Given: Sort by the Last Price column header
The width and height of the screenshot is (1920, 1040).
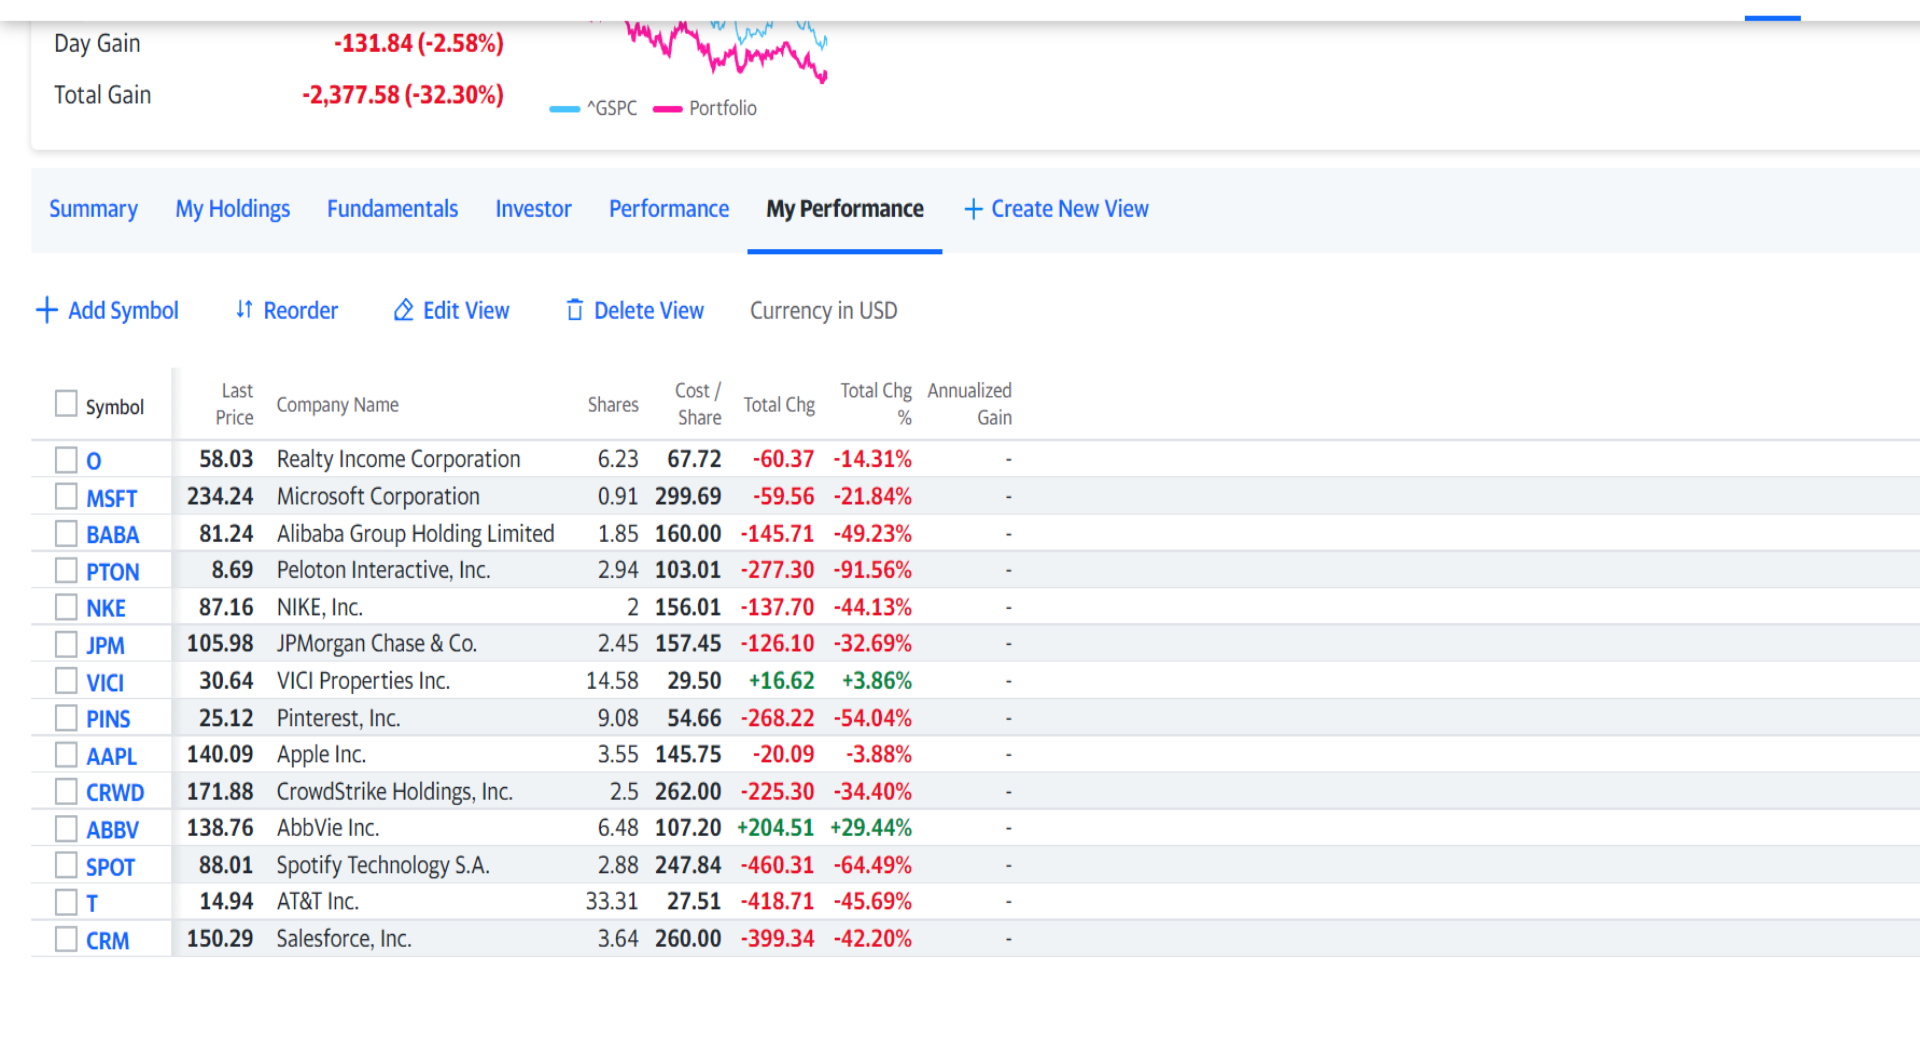Looking at the screenshot, I should (235, 404).
